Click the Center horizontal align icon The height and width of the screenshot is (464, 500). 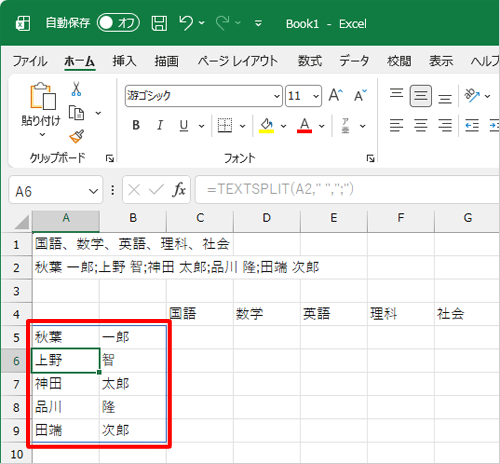[x=420, y=126]
